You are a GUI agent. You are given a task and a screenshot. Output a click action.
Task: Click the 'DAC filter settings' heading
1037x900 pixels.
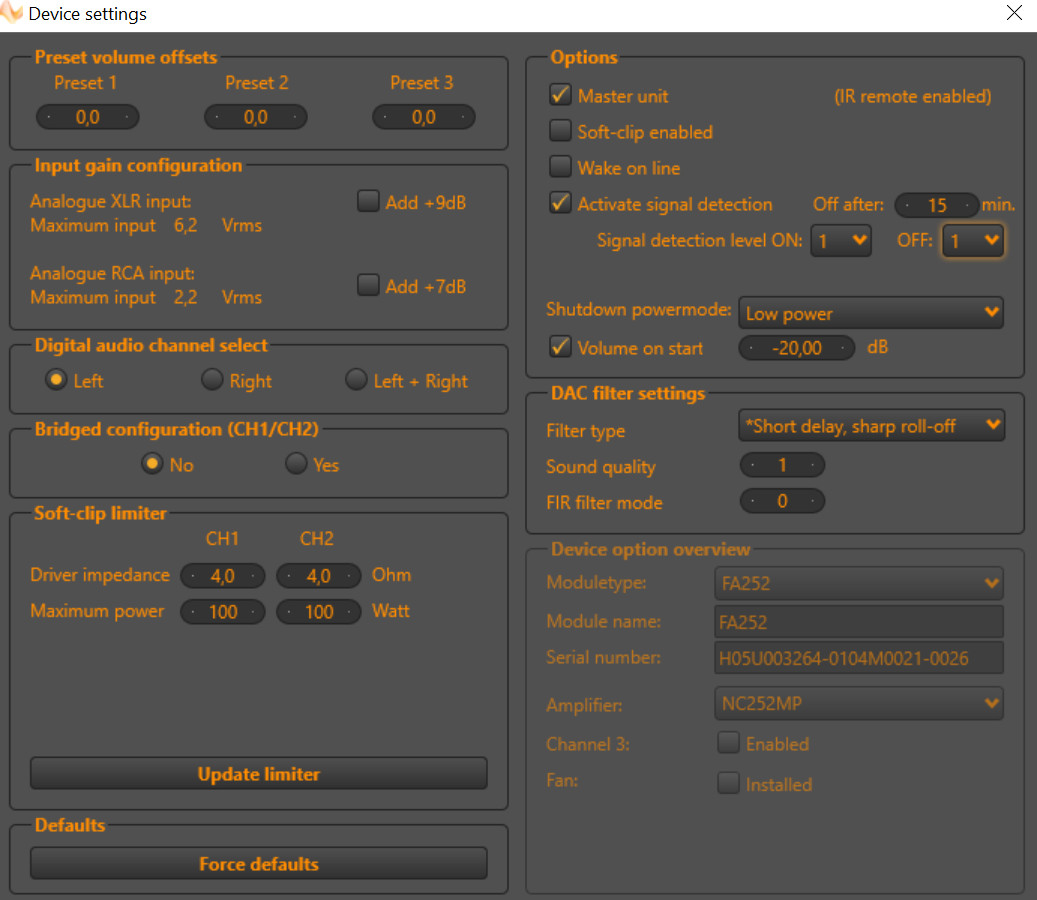[x=628, y=393]
